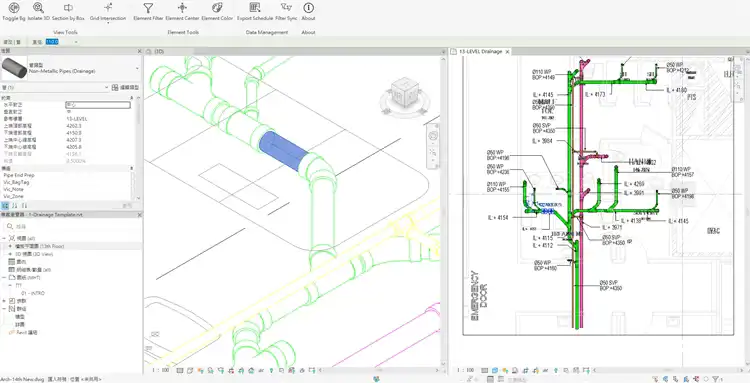
Task: Run the Element Center tool
Action: [182, 11]
